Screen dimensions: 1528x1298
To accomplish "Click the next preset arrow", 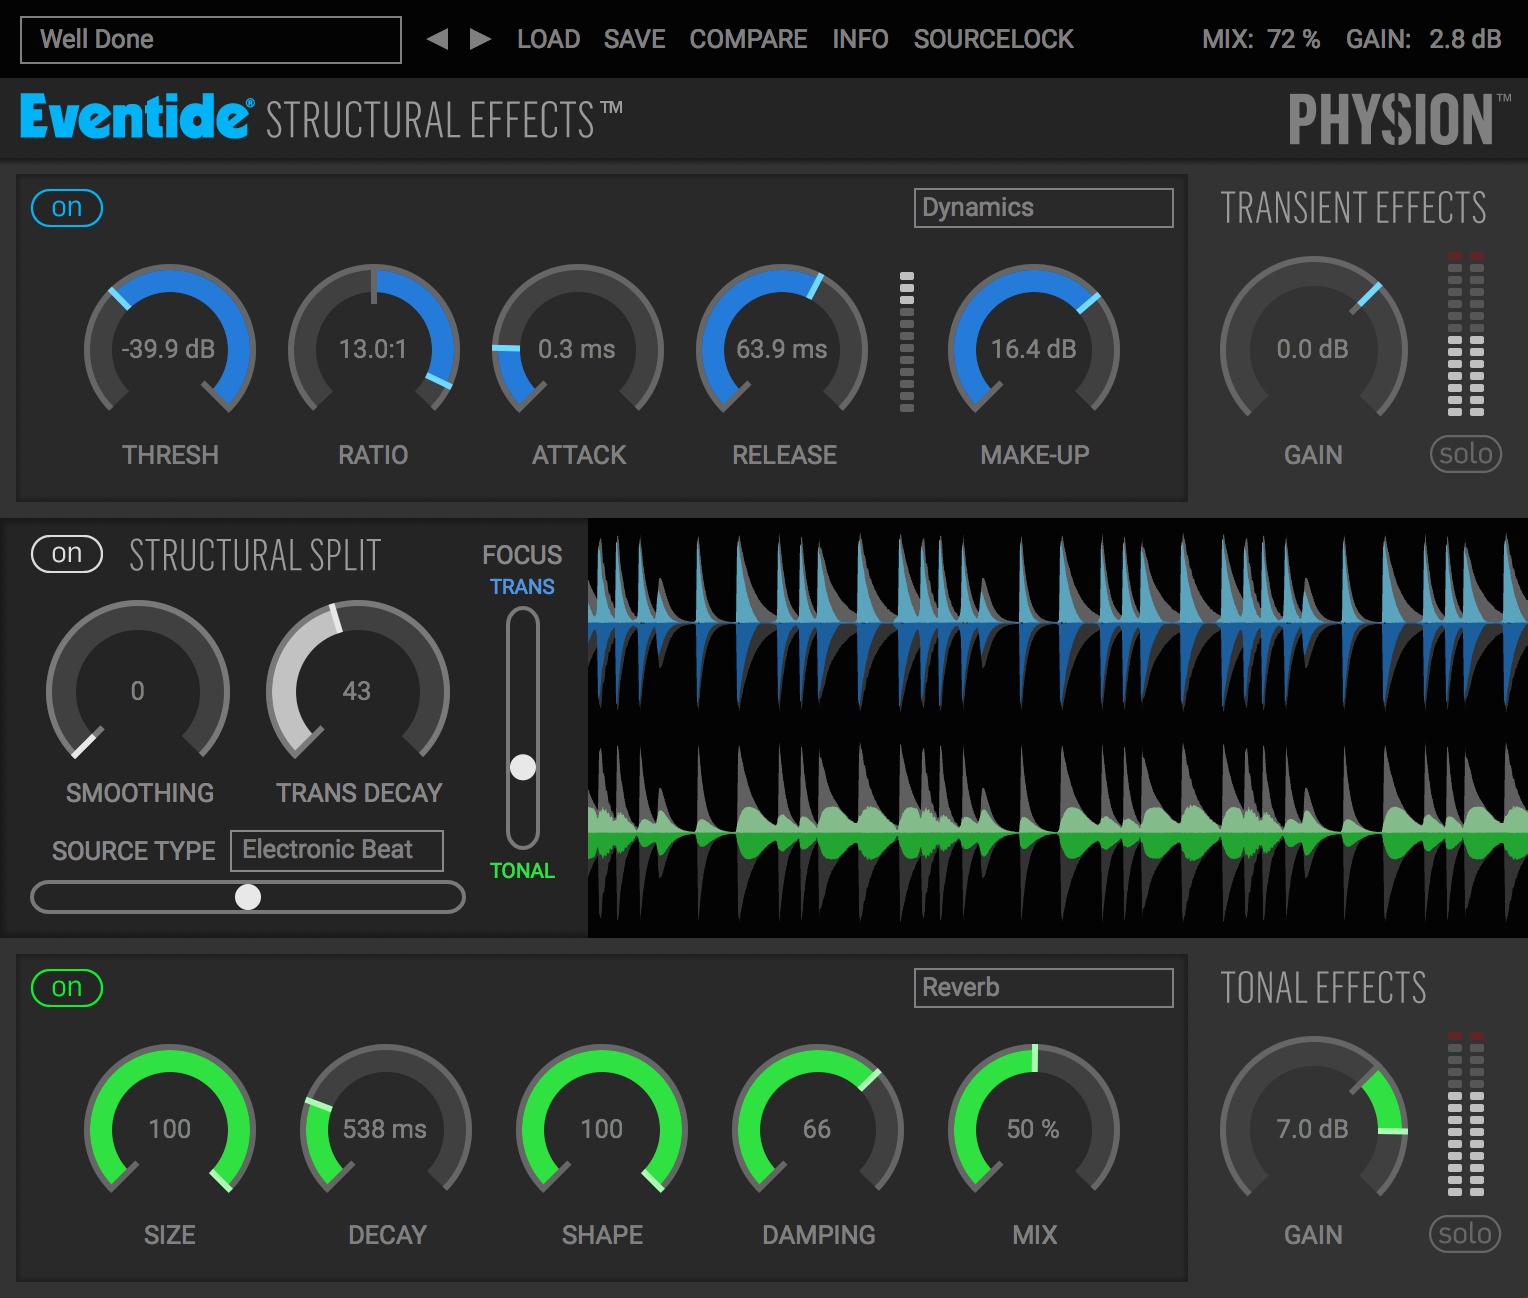I will 481,39.
